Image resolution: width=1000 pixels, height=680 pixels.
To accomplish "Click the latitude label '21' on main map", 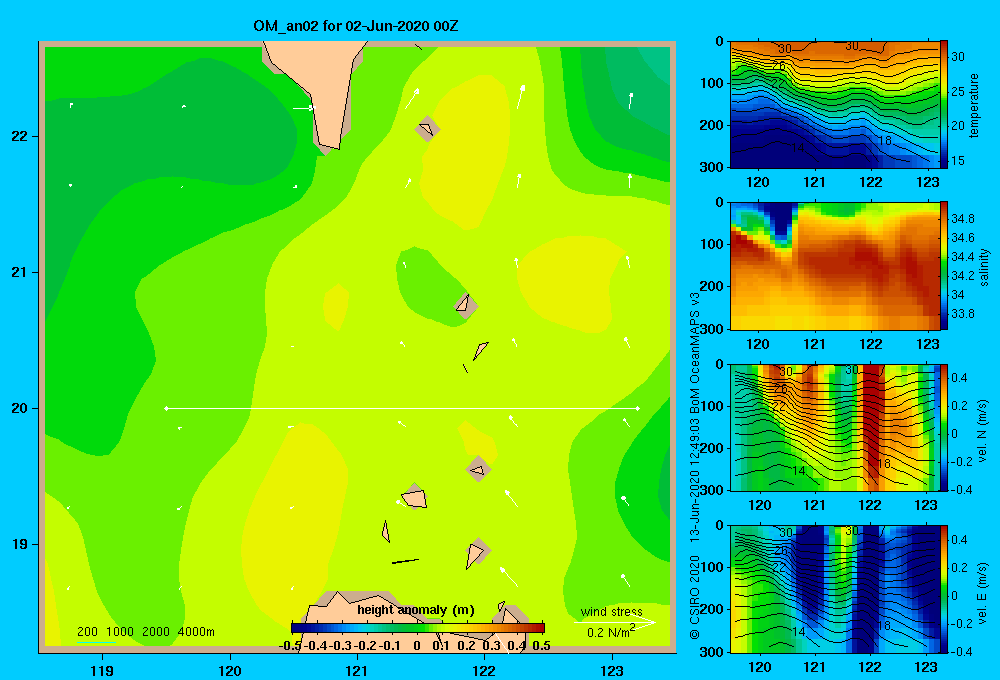I will 20,272.
